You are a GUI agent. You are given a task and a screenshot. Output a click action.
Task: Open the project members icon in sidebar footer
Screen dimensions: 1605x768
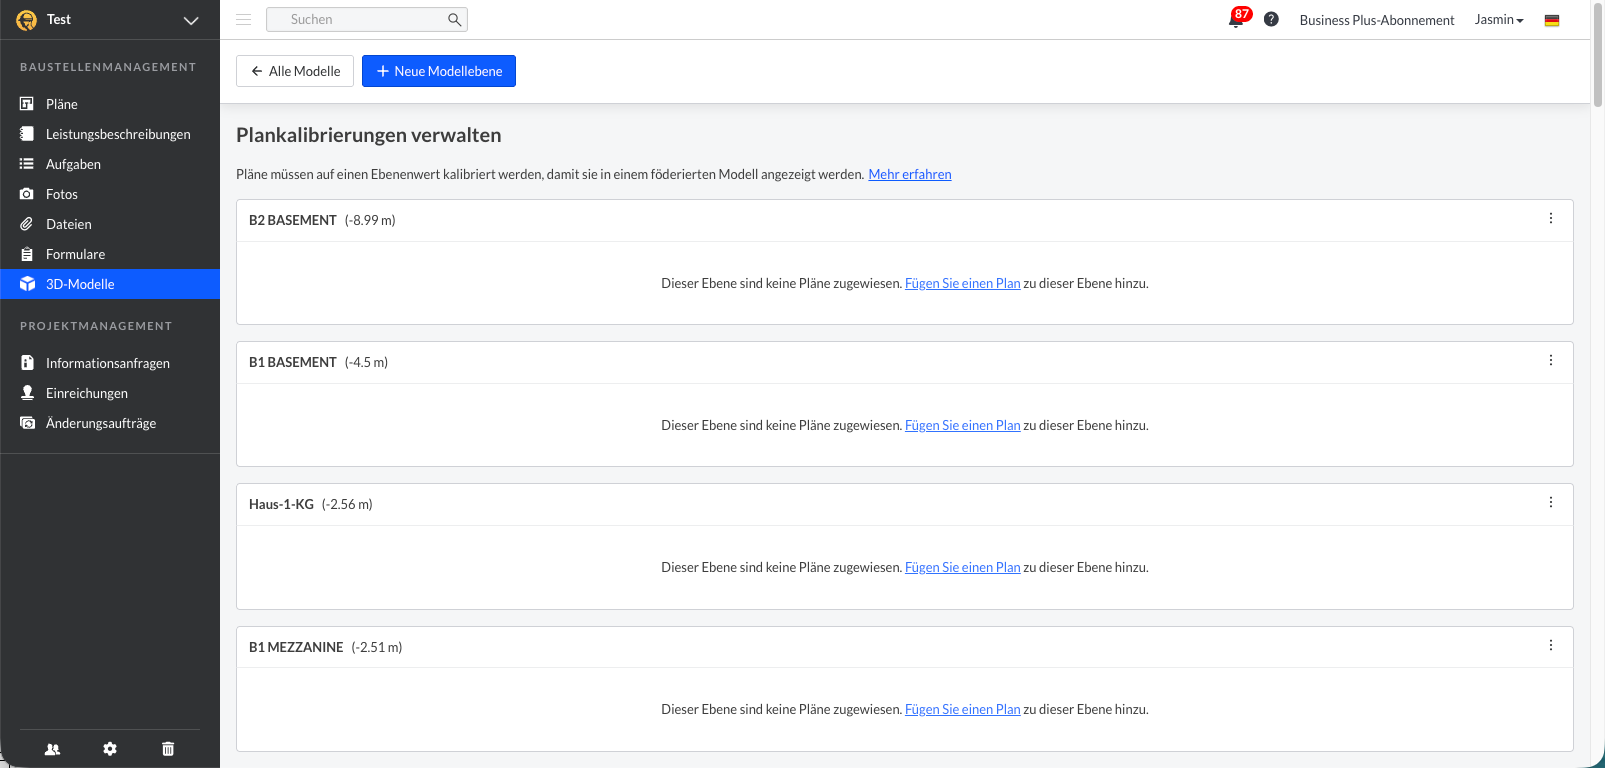click(53, 749)
